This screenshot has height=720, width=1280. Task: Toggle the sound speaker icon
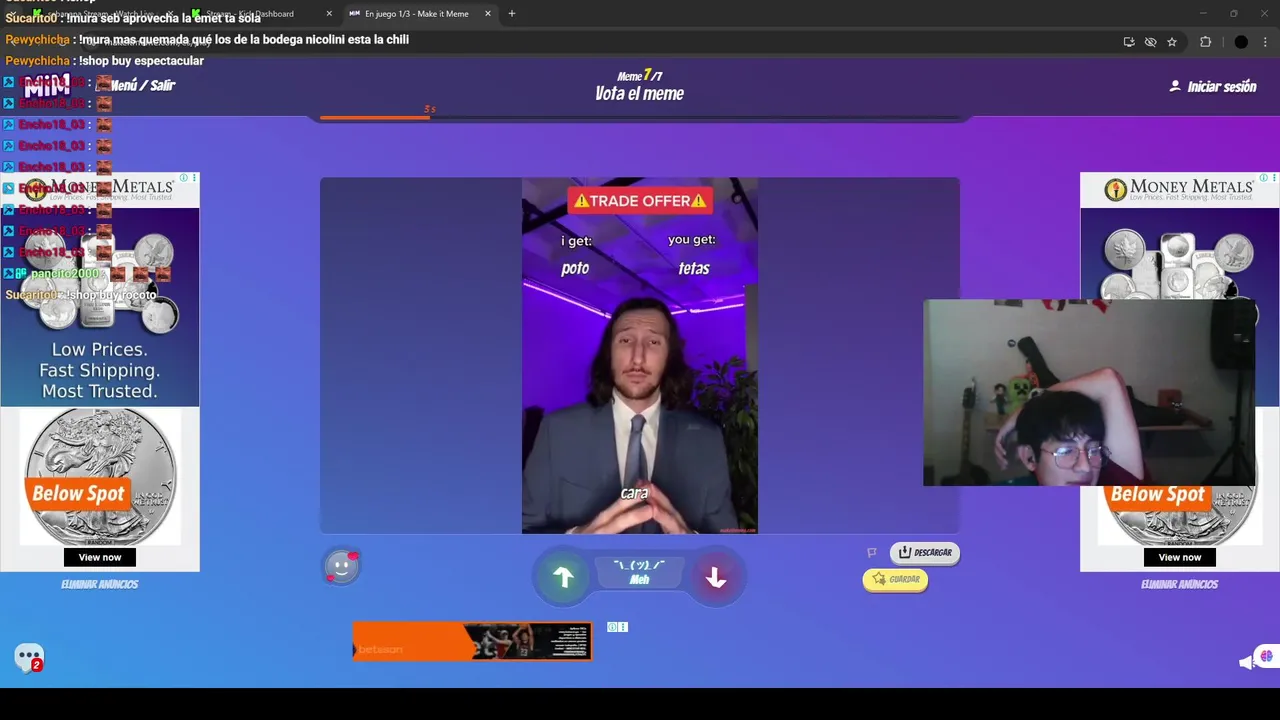(1246, 662)
